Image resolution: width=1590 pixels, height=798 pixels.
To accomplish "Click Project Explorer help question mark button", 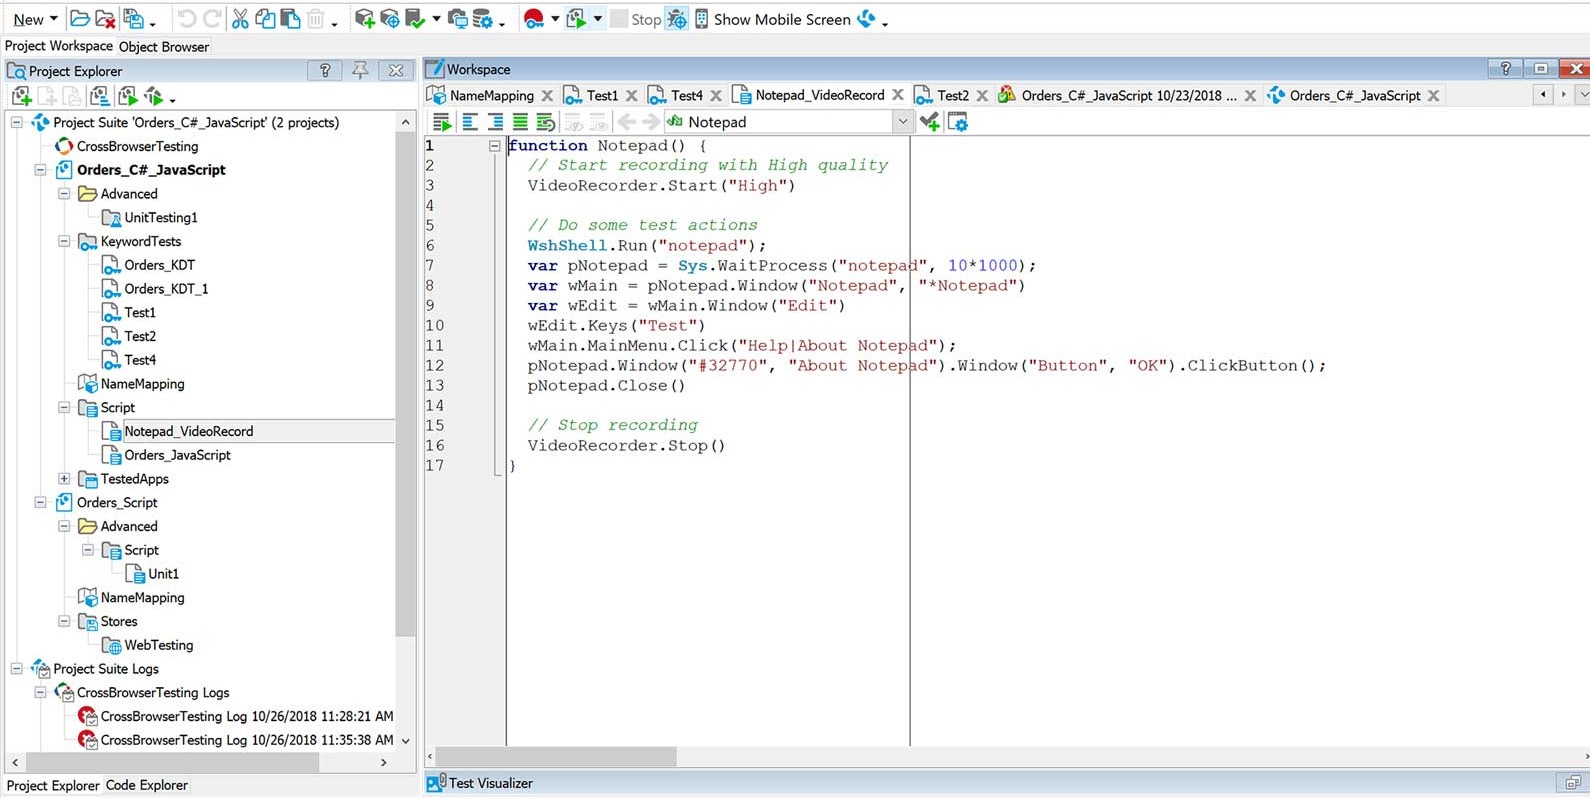I will (x=325, y=70).
